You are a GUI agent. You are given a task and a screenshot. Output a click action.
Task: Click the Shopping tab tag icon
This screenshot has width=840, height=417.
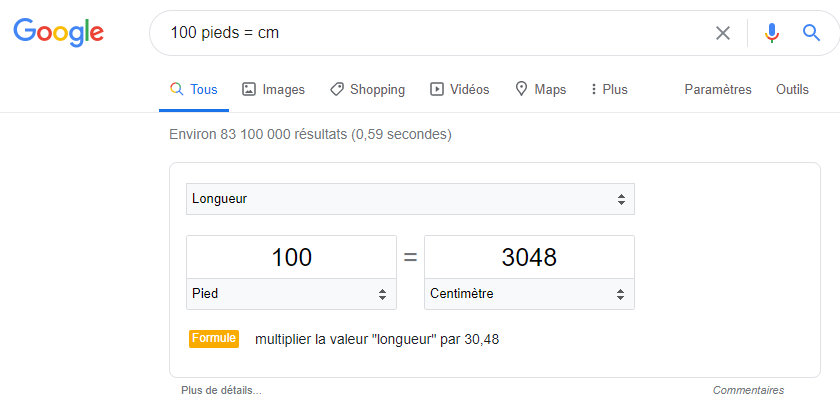[336, 89]
